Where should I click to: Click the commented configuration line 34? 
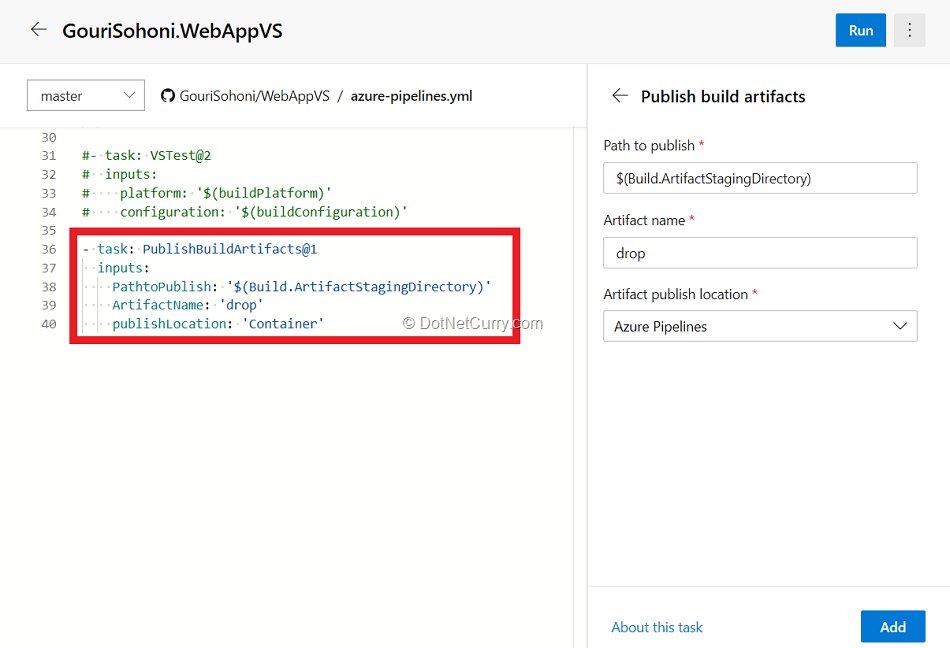pos(245,212)
